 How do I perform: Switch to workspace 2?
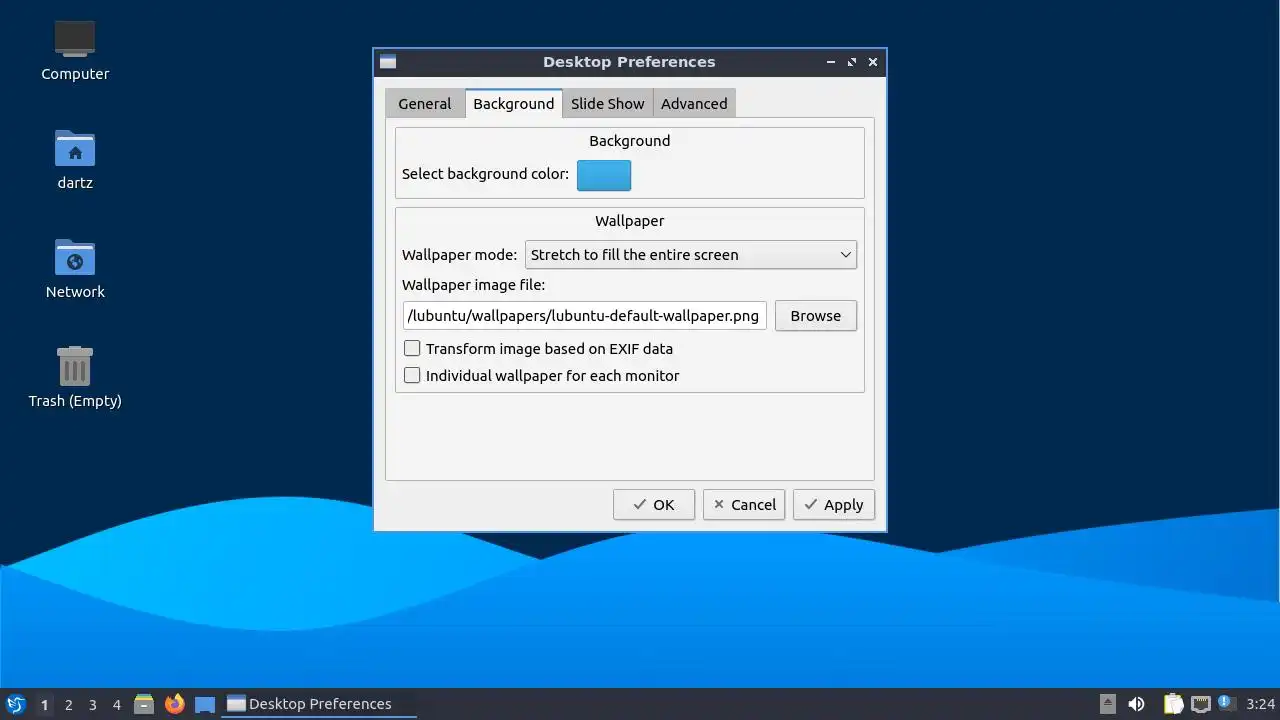coord(68,704)
